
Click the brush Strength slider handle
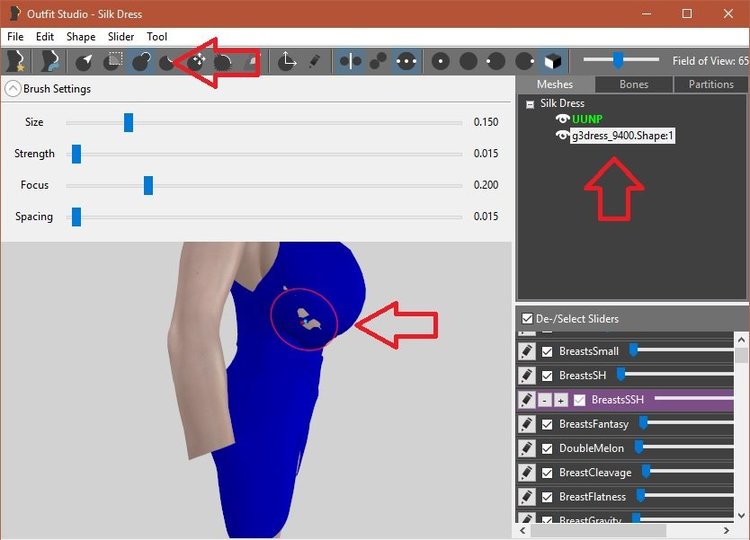point(77,154)
